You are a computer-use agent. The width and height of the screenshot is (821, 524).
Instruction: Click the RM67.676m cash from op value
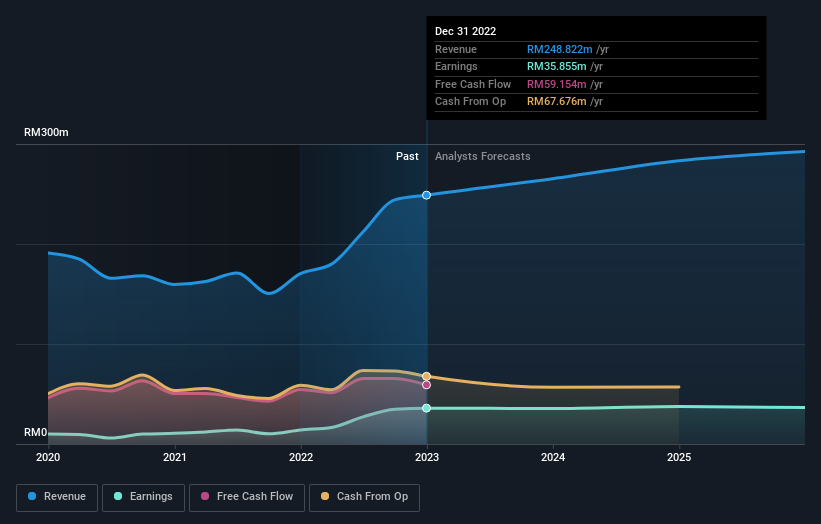556,102
